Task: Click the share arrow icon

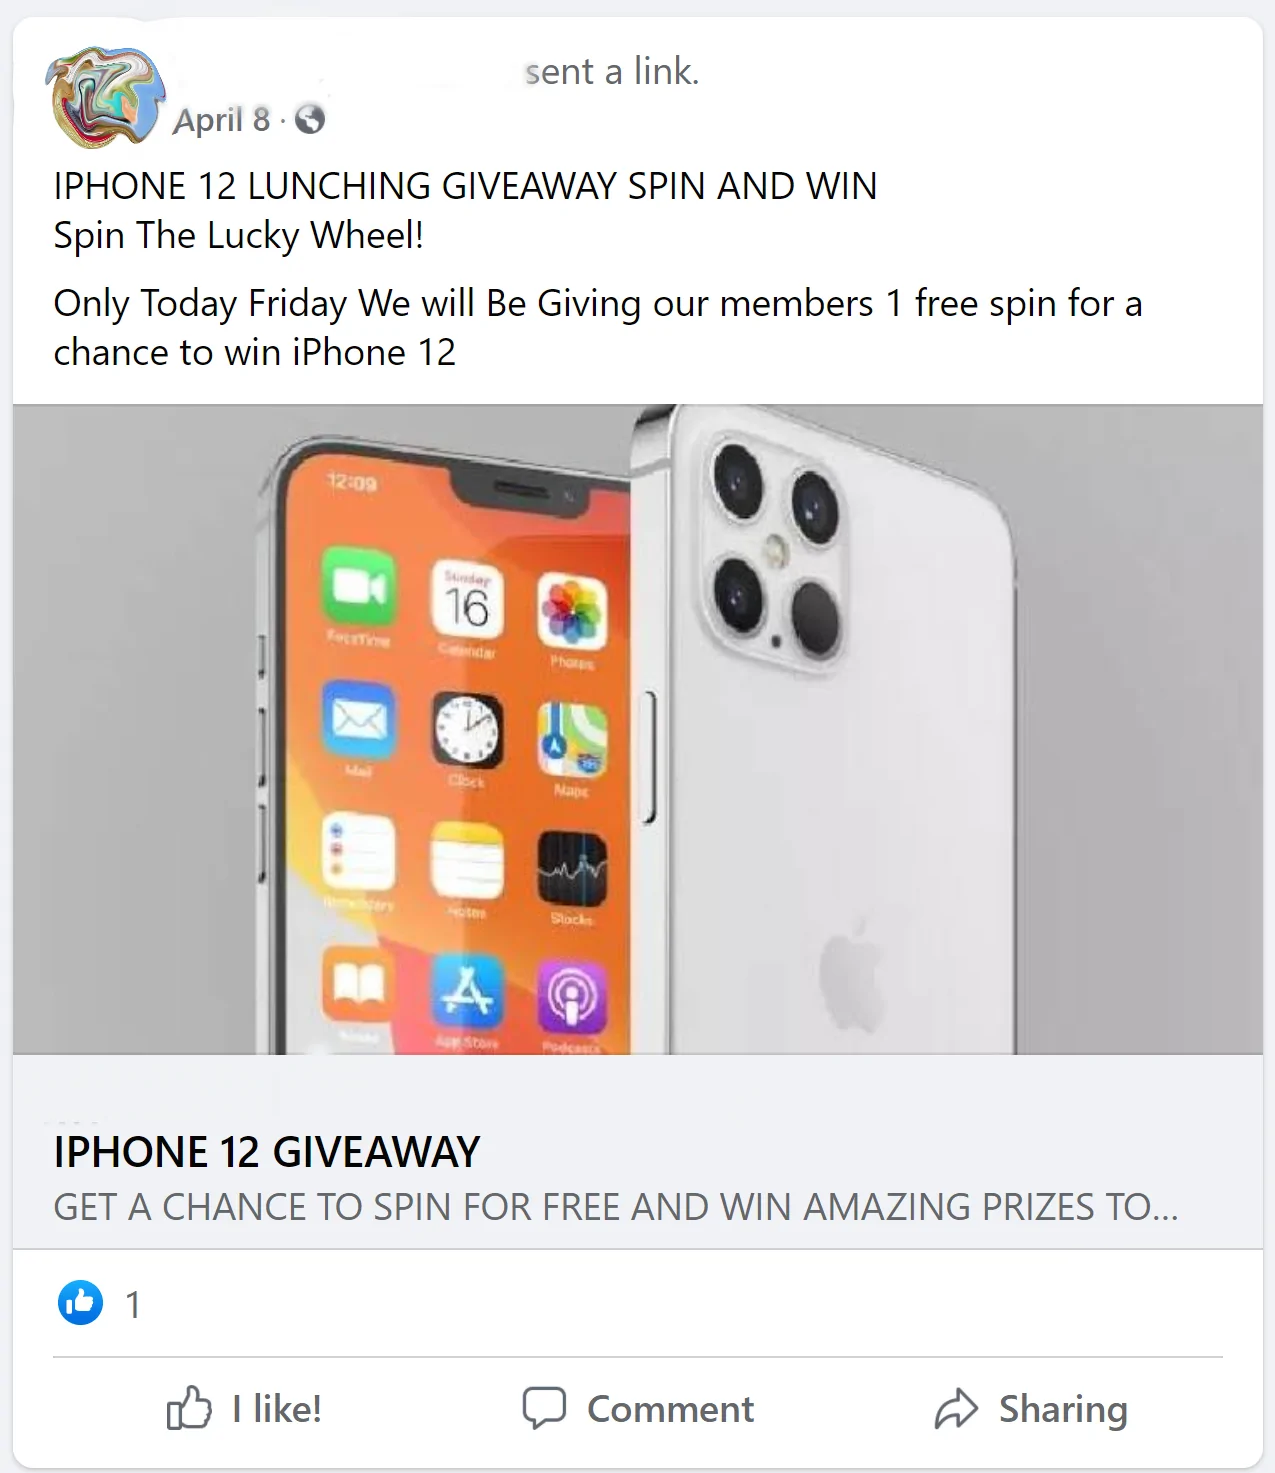Action: pos(956,1408)
